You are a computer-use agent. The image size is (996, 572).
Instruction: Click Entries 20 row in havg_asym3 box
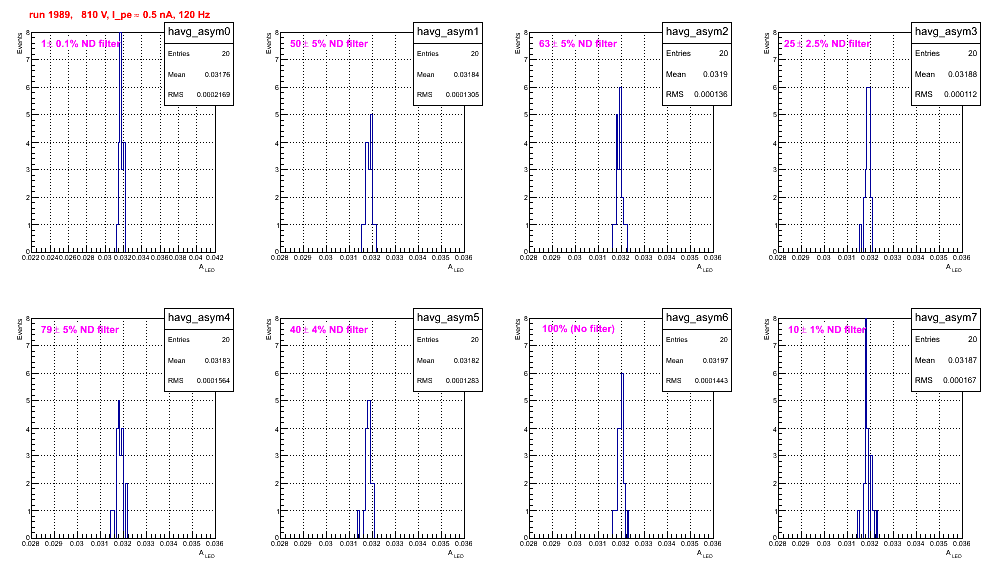click(946, 54)
